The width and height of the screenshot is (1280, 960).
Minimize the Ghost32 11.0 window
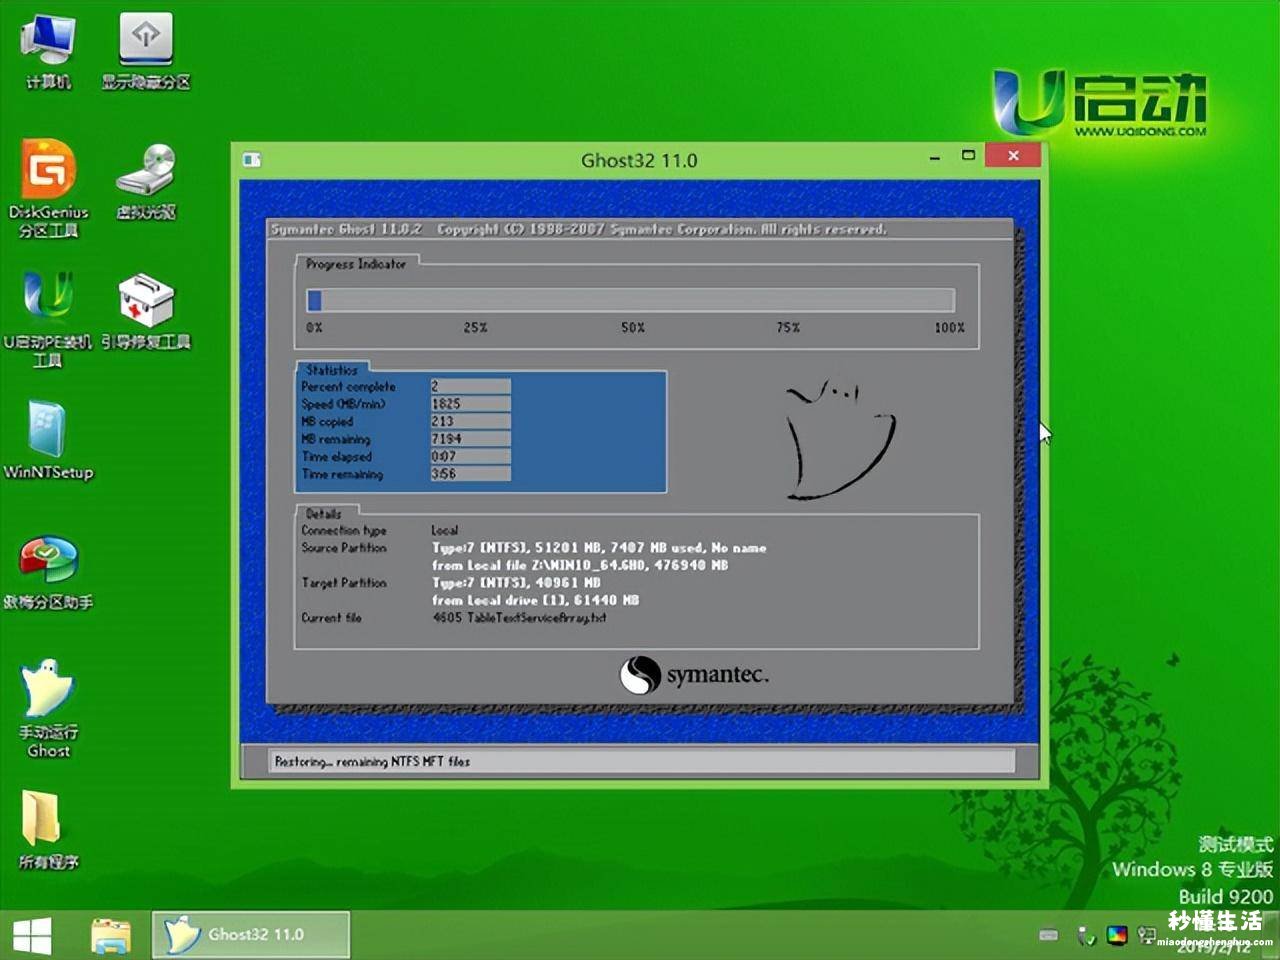(934, 157)
